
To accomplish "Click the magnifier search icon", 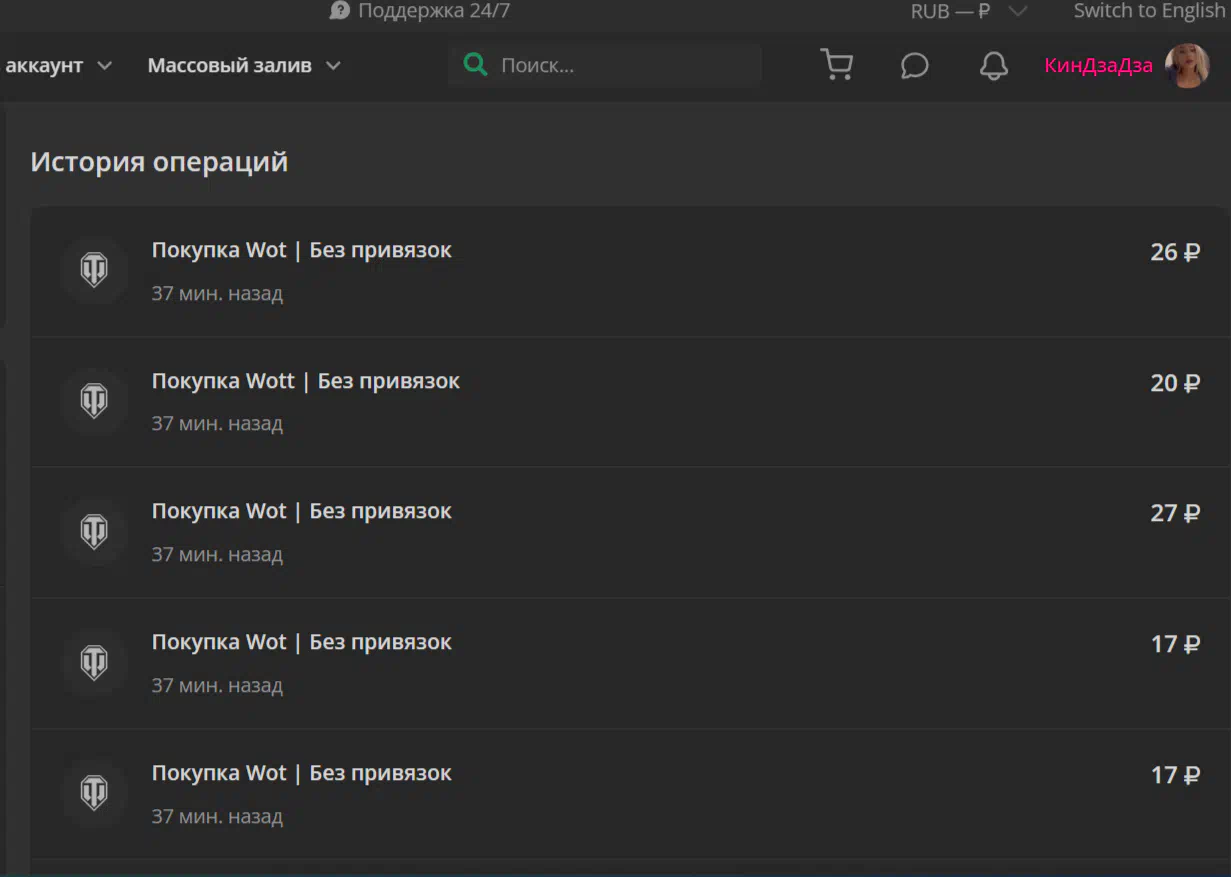I will tap(476, 65).
